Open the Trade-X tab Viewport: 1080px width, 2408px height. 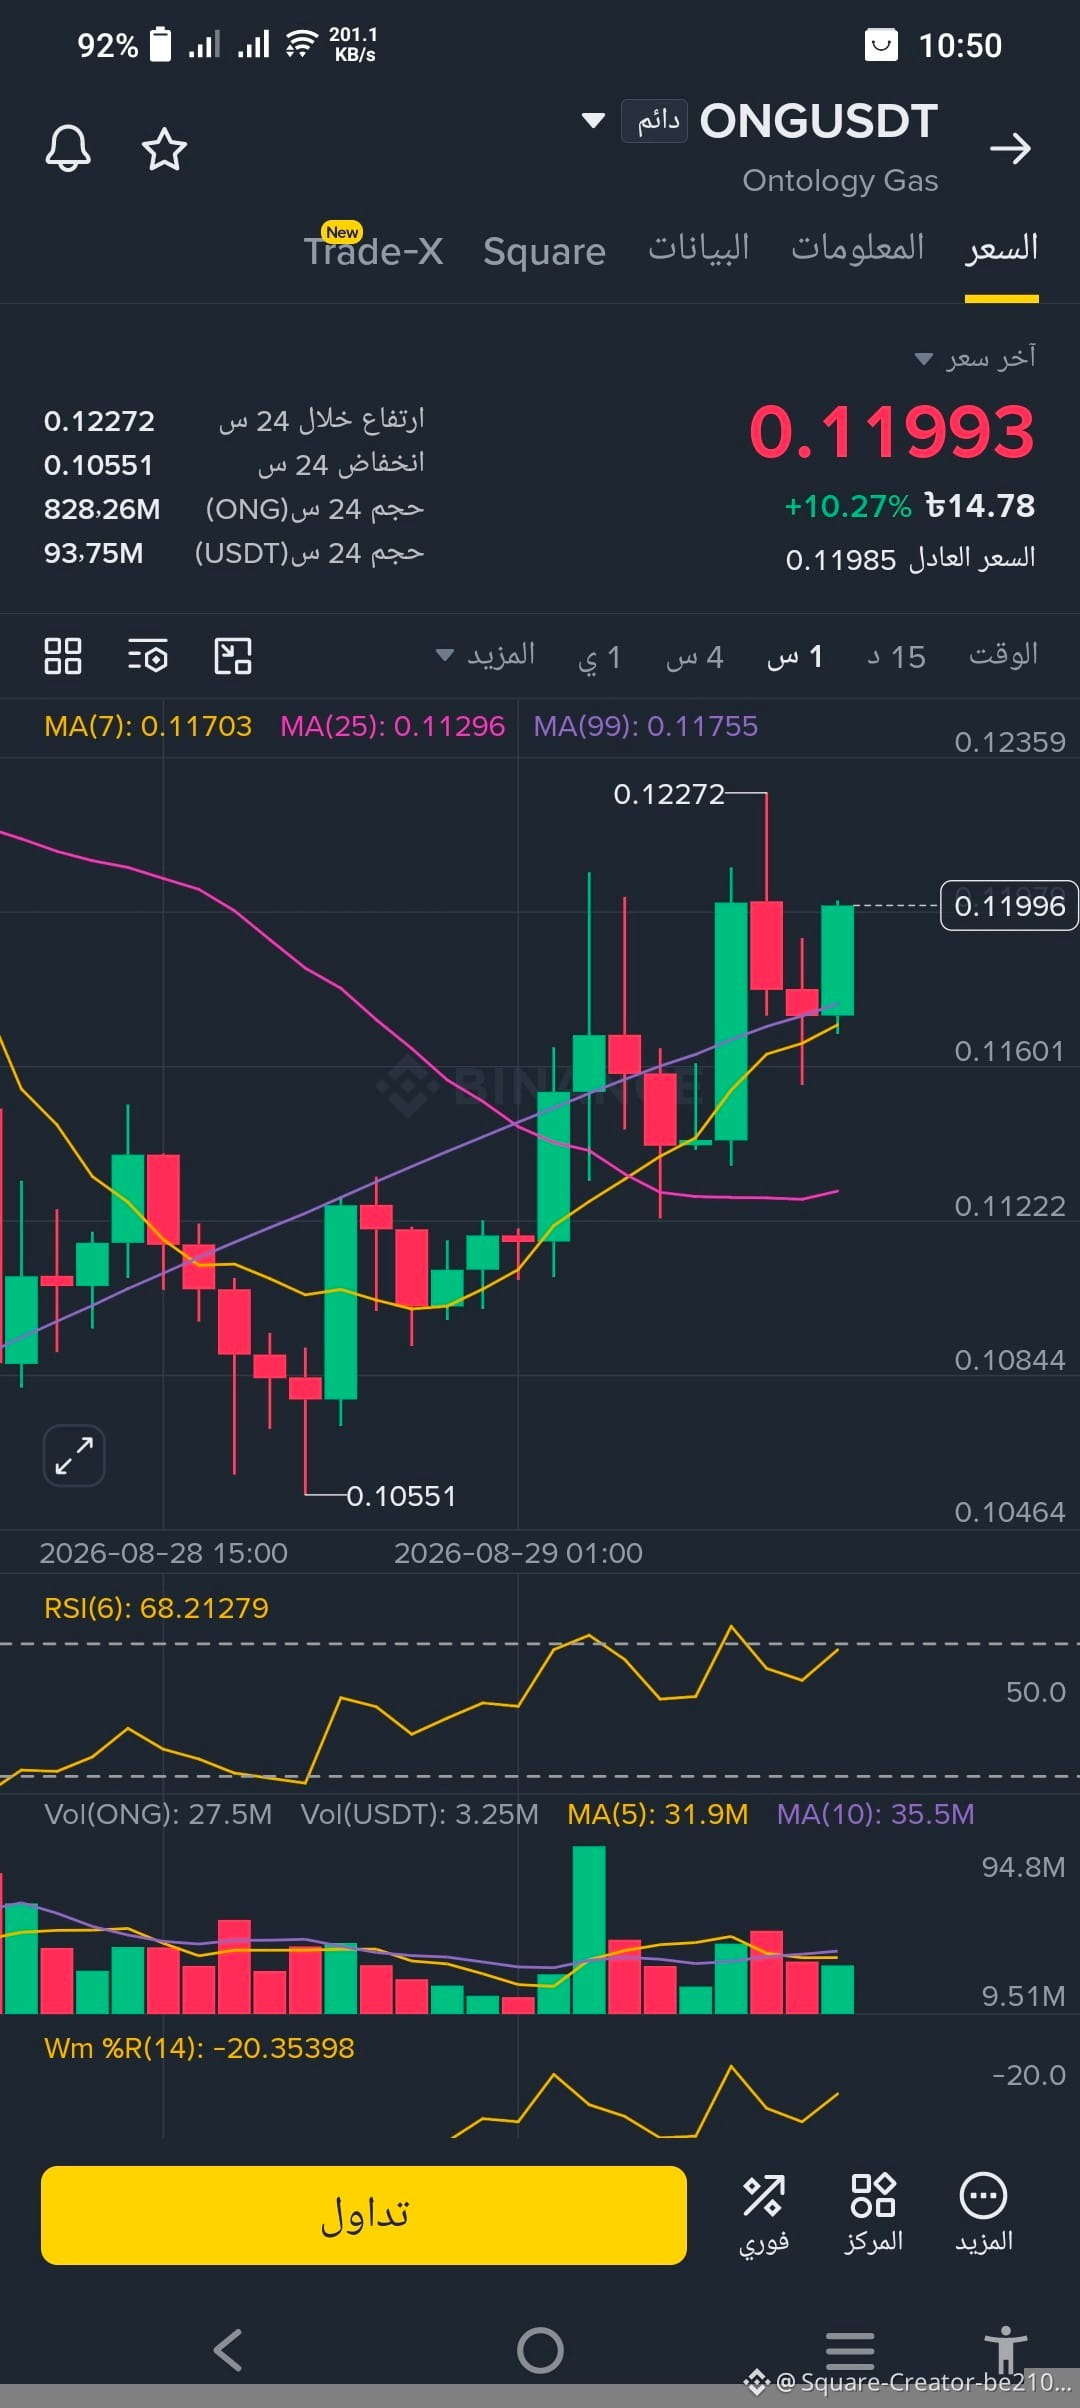tap(374, 250)
